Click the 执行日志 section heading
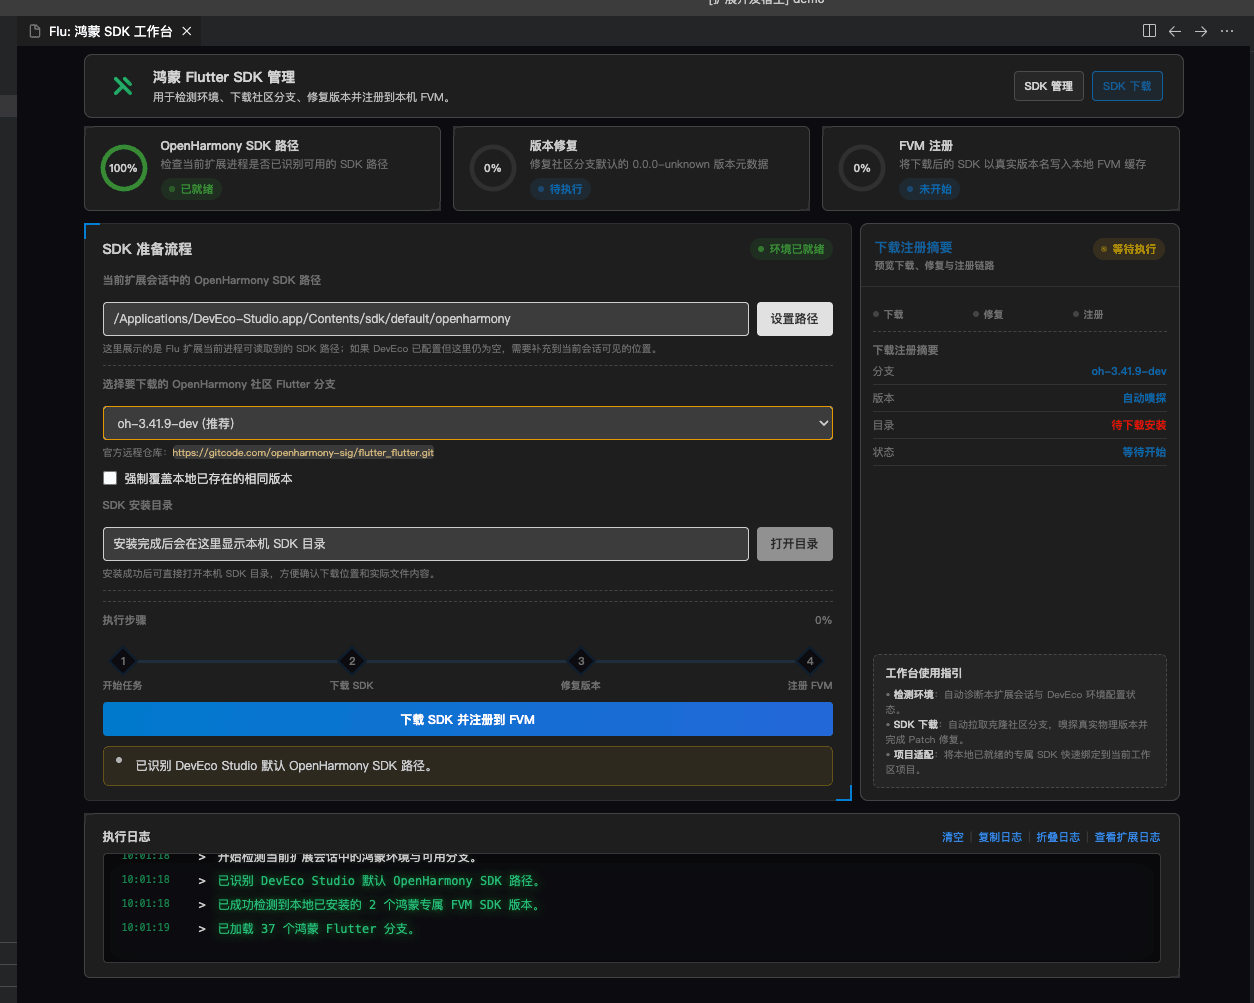1254x1003 pixels. pos(126,836)
